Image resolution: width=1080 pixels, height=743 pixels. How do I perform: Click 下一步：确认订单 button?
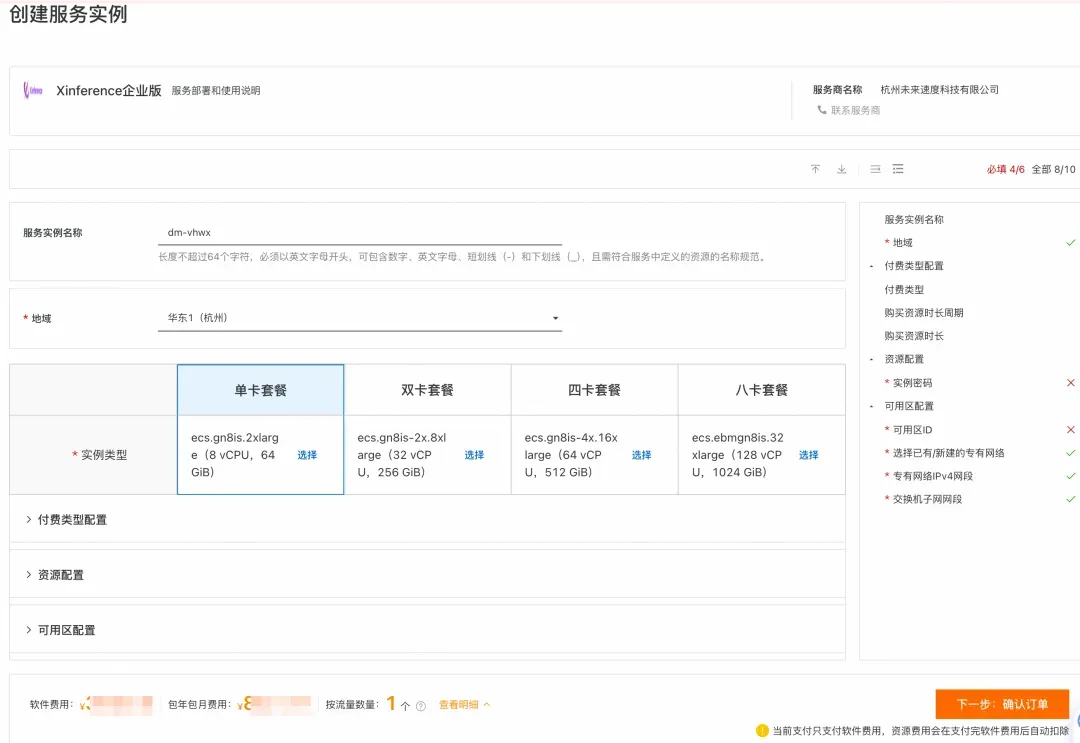[x=1002, y=704]
